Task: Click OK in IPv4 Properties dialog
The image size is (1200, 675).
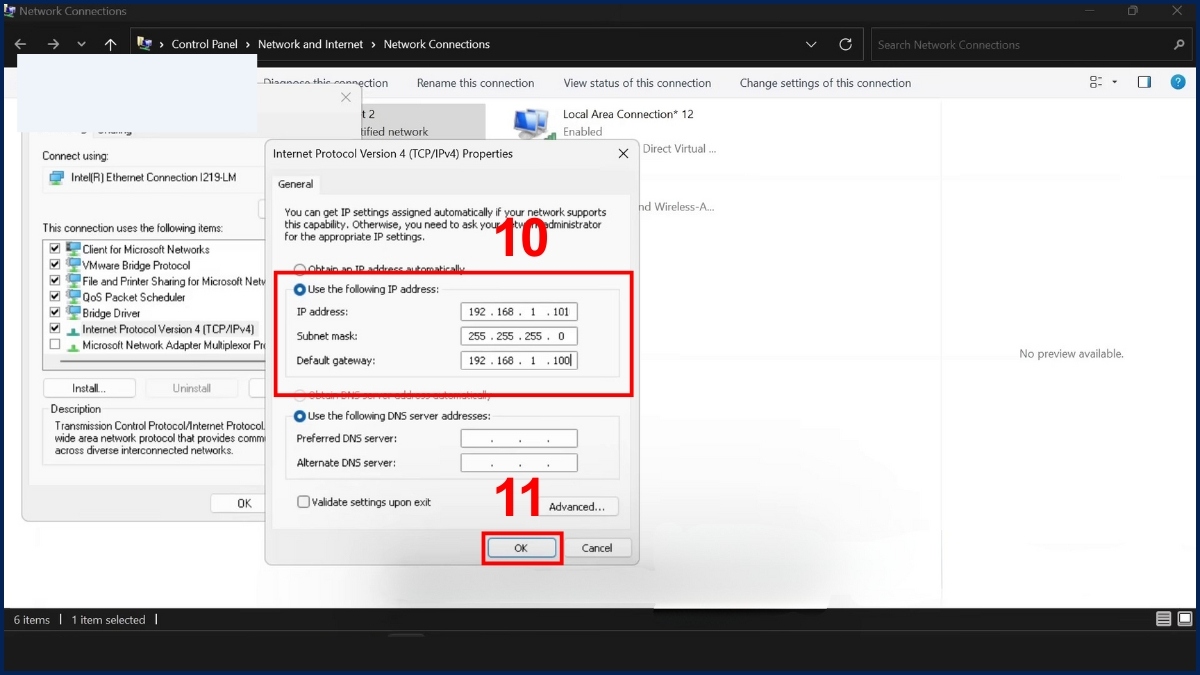Action: pyautogui.click(x=521, y=548)
